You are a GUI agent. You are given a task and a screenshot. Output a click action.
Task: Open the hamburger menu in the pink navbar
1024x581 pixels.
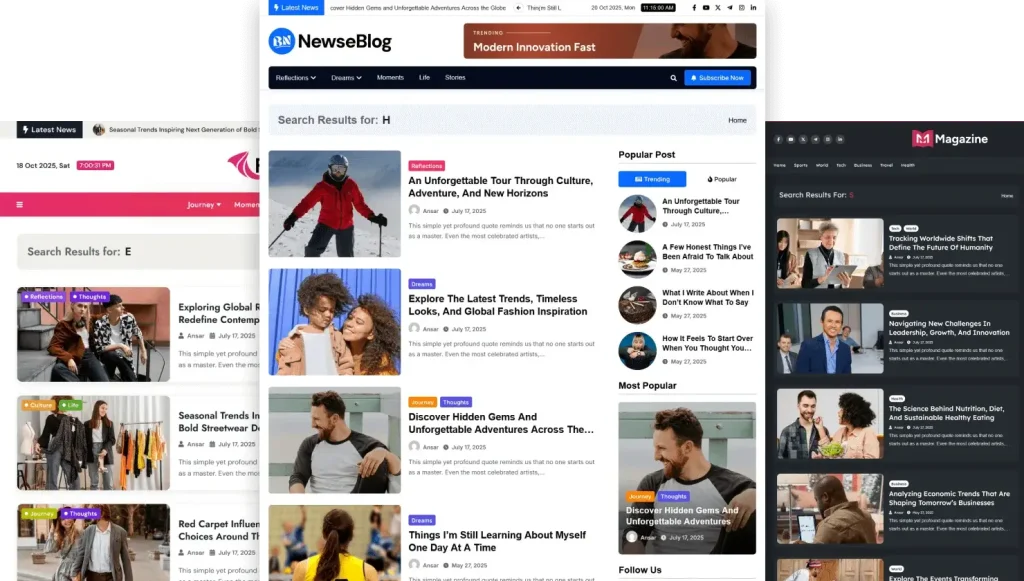click(19, 205)
